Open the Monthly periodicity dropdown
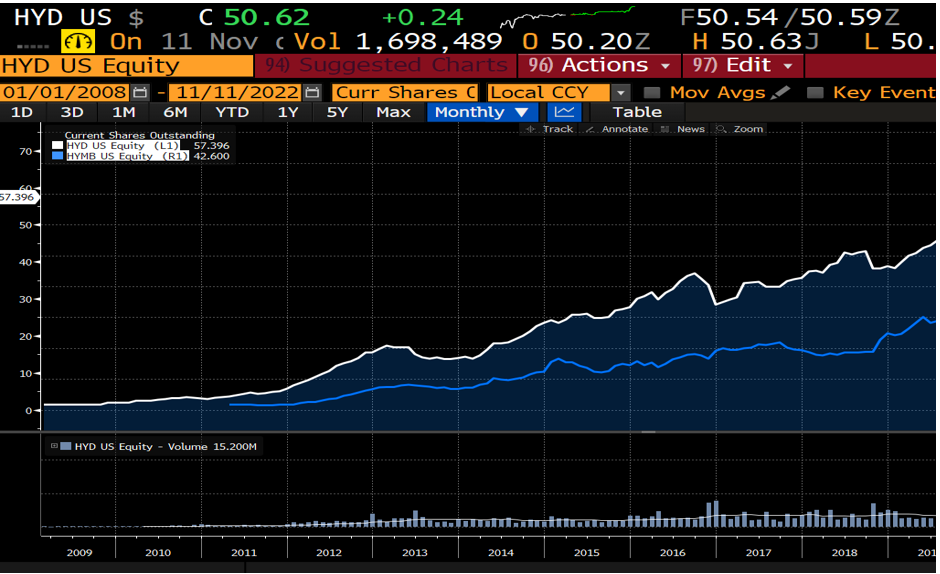 point(482,112)
